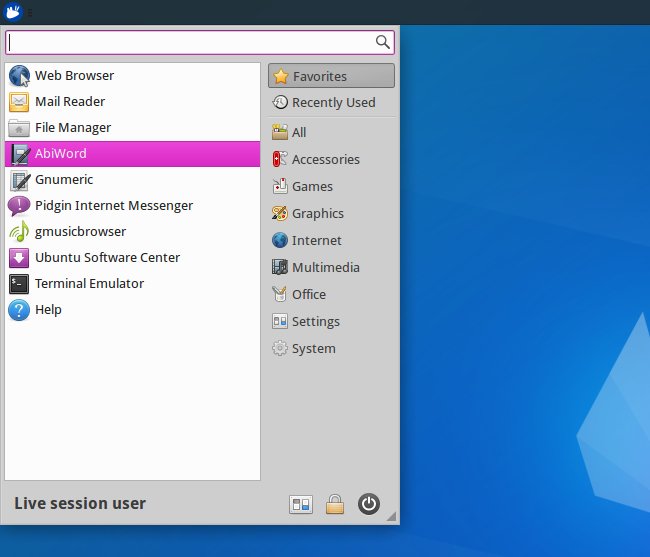Click the Live session user name
This screenshot has height=557, width=650.
pyautogui.click(x=80, y=504)
